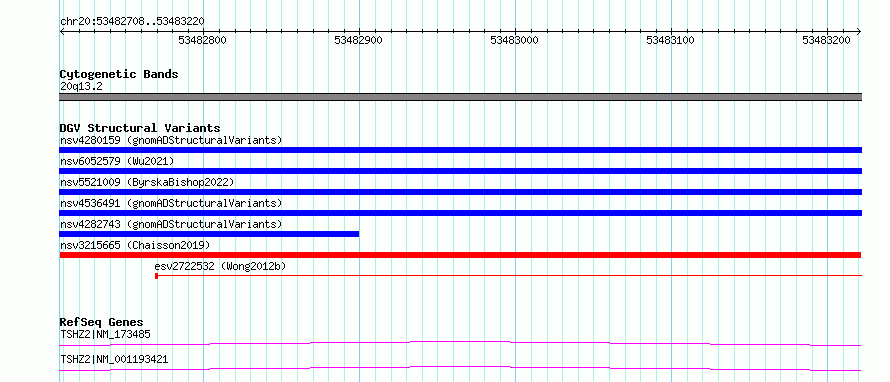Select the blue bar under nsv4280159
This screenshot has height=382, width=890.
tap(460, 150)
